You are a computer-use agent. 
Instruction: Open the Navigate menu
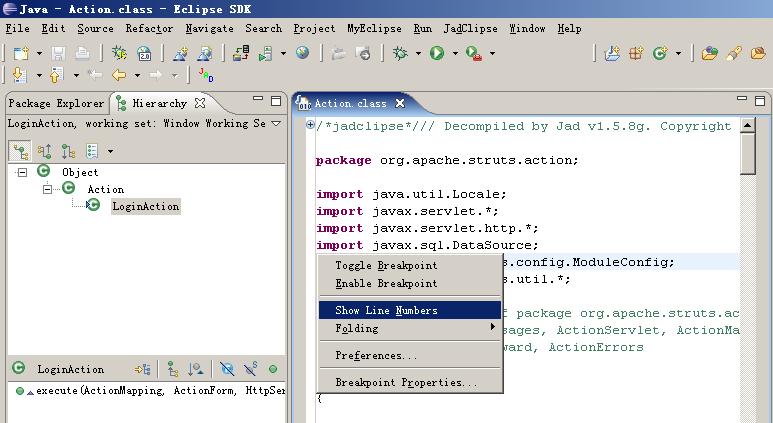pos(210,29)
